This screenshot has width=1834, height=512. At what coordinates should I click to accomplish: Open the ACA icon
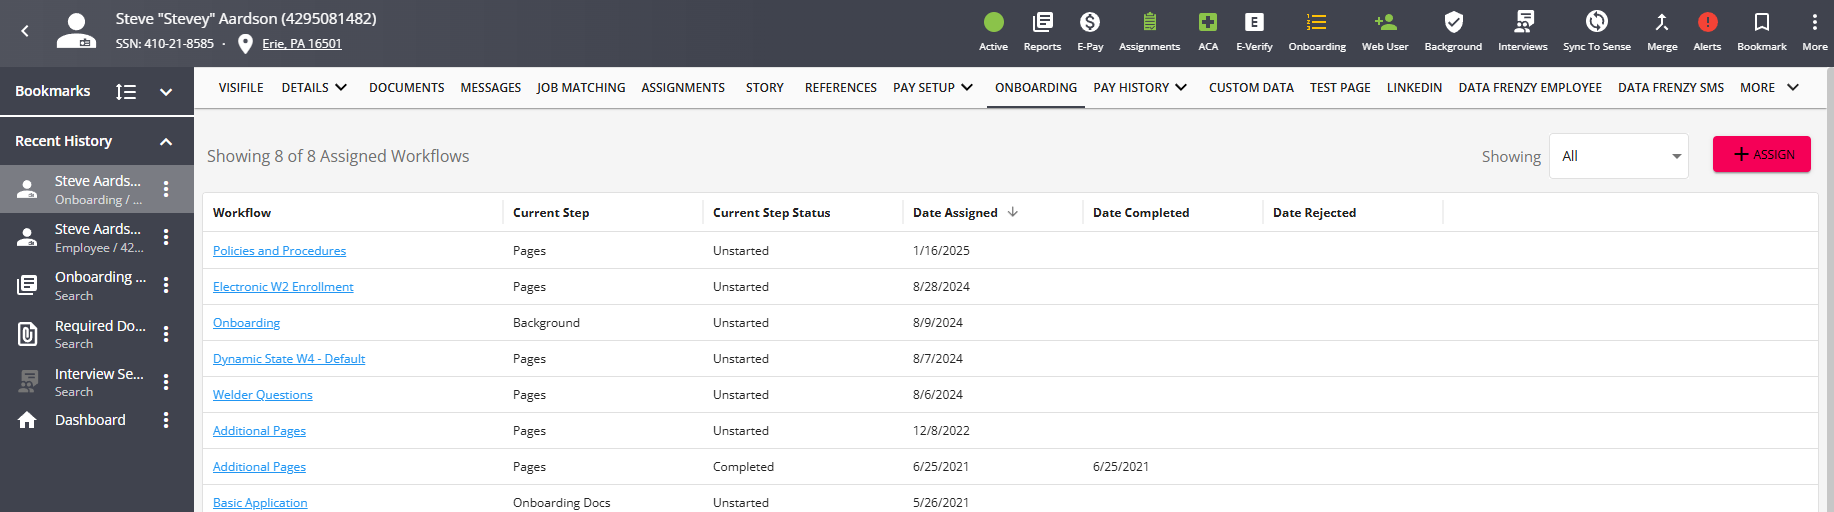tap(1208, 23)
